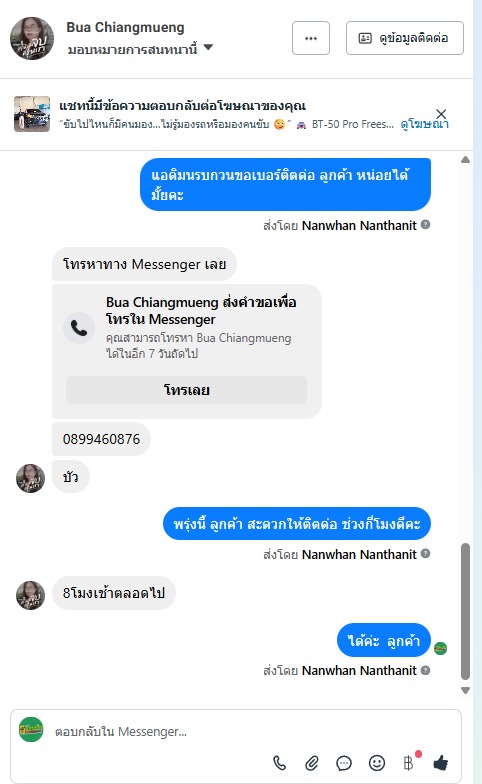
Task: Open the three-dots more options button
Action: click(311, 38)
